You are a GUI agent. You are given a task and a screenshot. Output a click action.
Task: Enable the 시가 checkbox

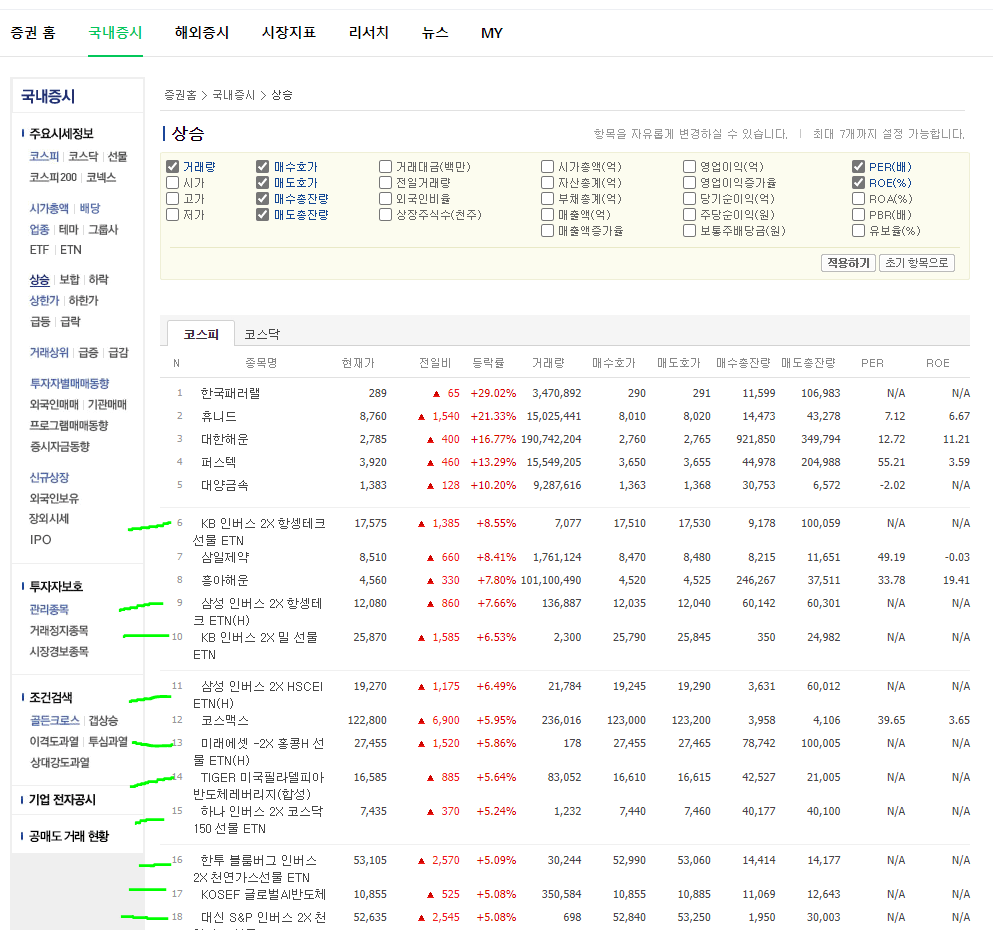[172, 183]
